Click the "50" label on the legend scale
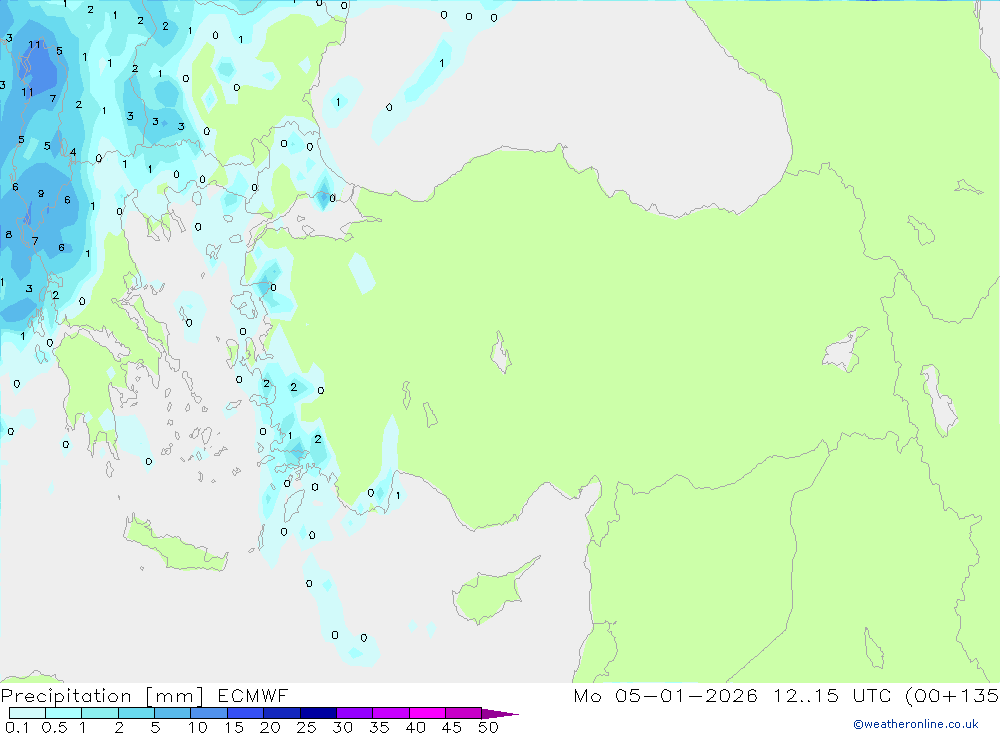This screenshot has width=1000, height=733. [487, 727]
